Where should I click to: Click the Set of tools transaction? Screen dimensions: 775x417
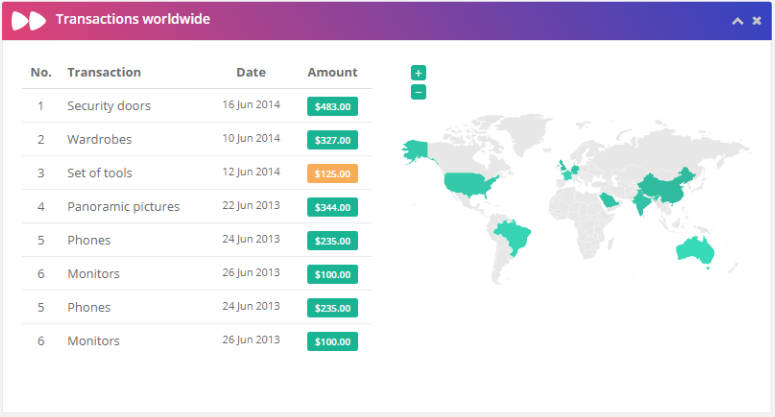point(100,173)
